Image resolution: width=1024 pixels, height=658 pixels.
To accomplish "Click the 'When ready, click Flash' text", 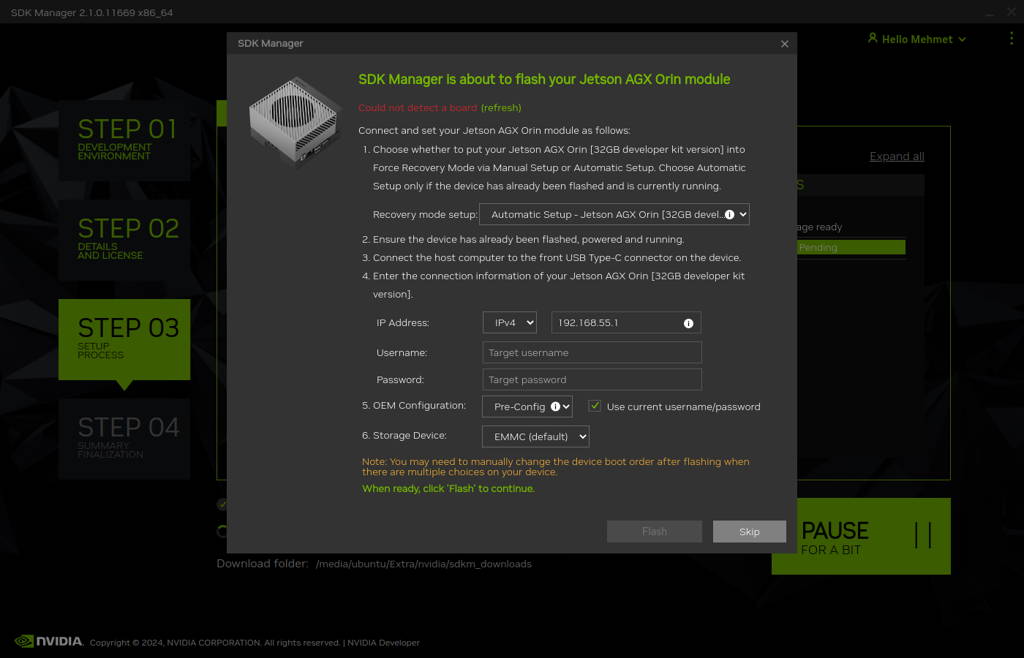I will (x=448, y=488).
